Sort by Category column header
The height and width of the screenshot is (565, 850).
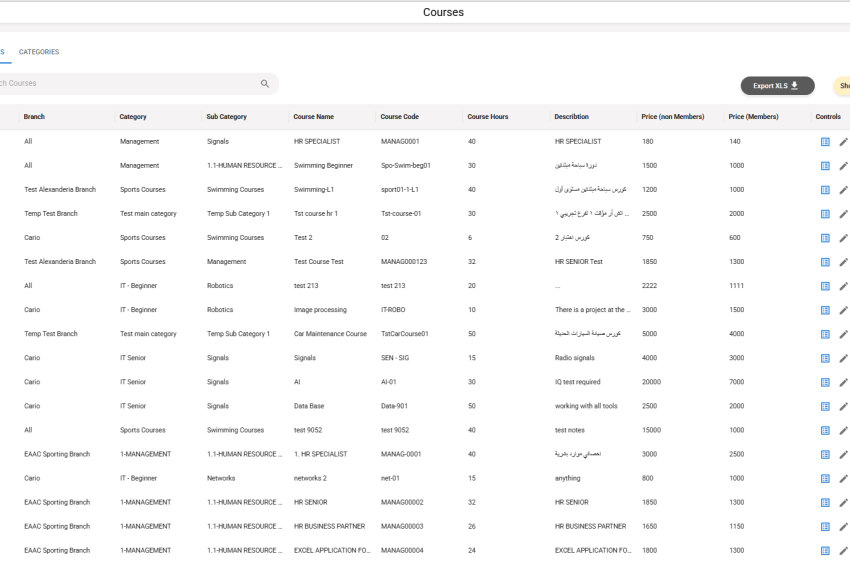pyautogui.click(x=133, y=117)
